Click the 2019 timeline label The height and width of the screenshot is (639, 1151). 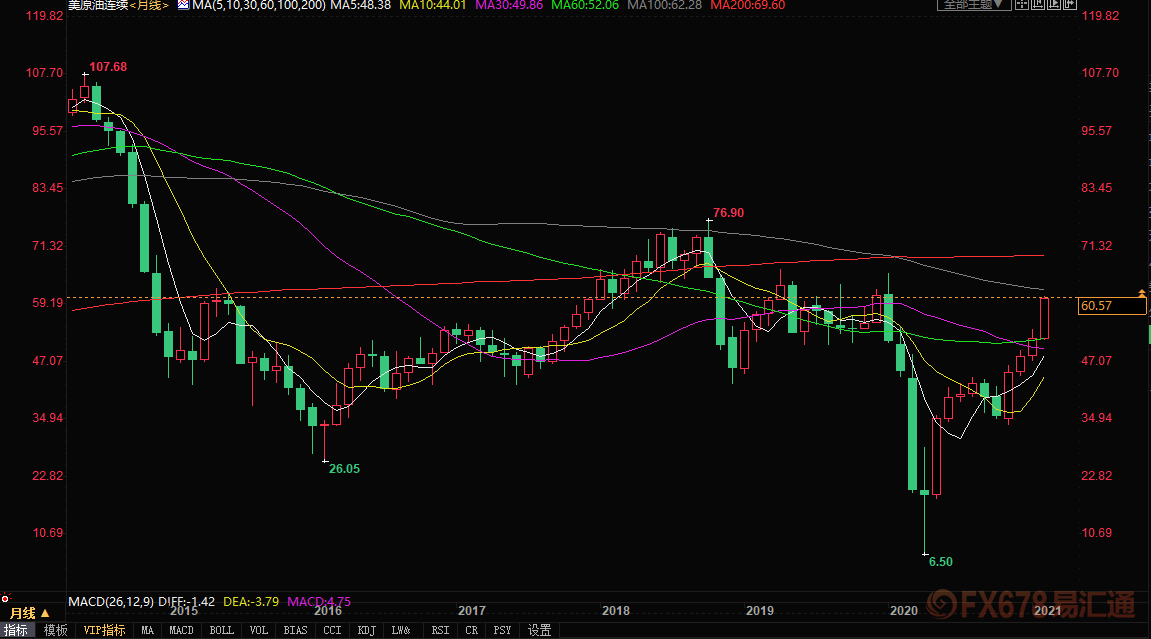point(760,610)
